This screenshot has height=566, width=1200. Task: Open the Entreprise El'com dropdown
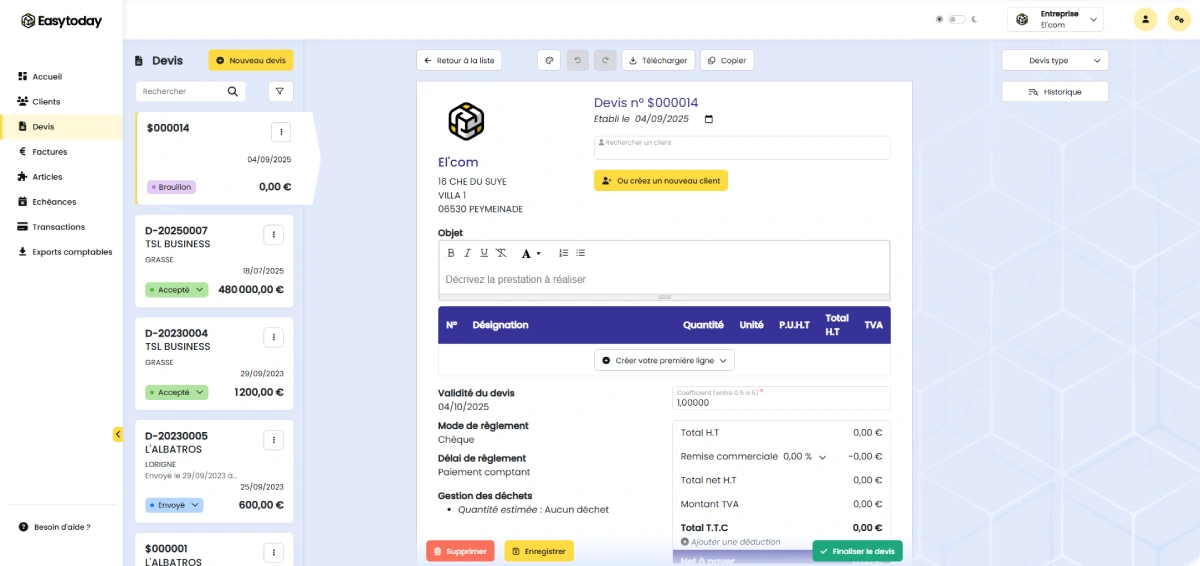(x=1054, y=19)
